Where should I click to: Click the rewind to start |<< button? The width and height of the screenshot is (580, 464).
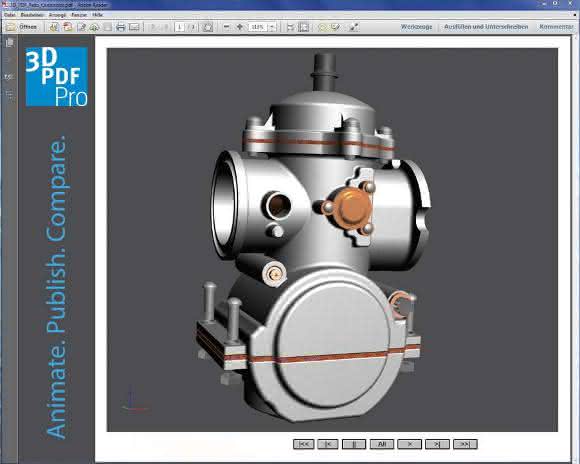(x=303, y=444)
